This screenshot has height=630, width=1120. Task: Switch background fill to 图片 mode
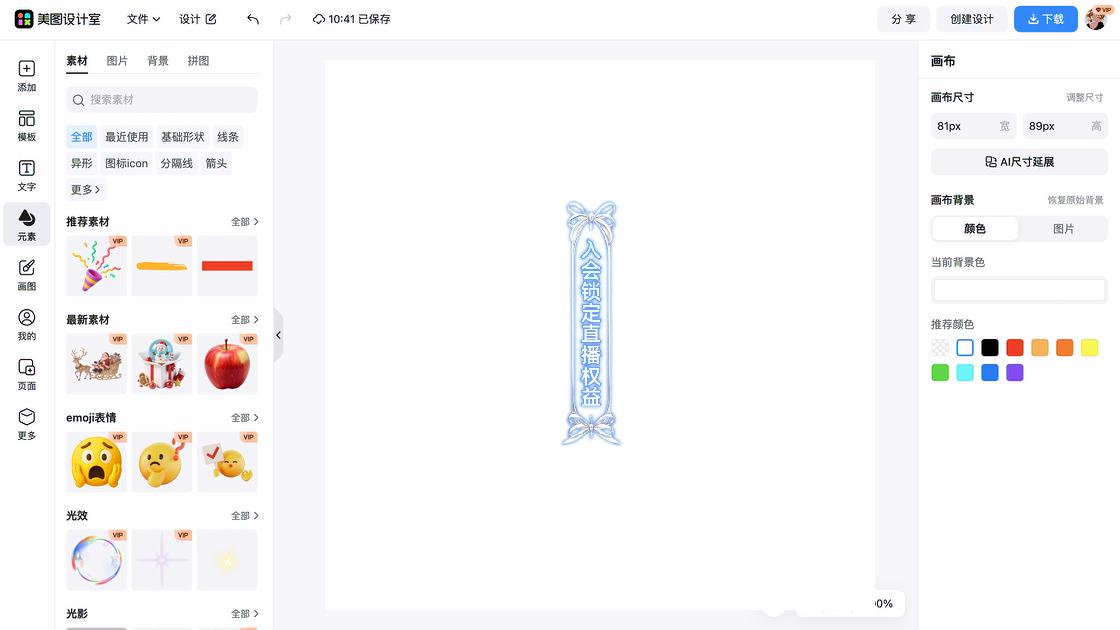[x=1063, y=229]
